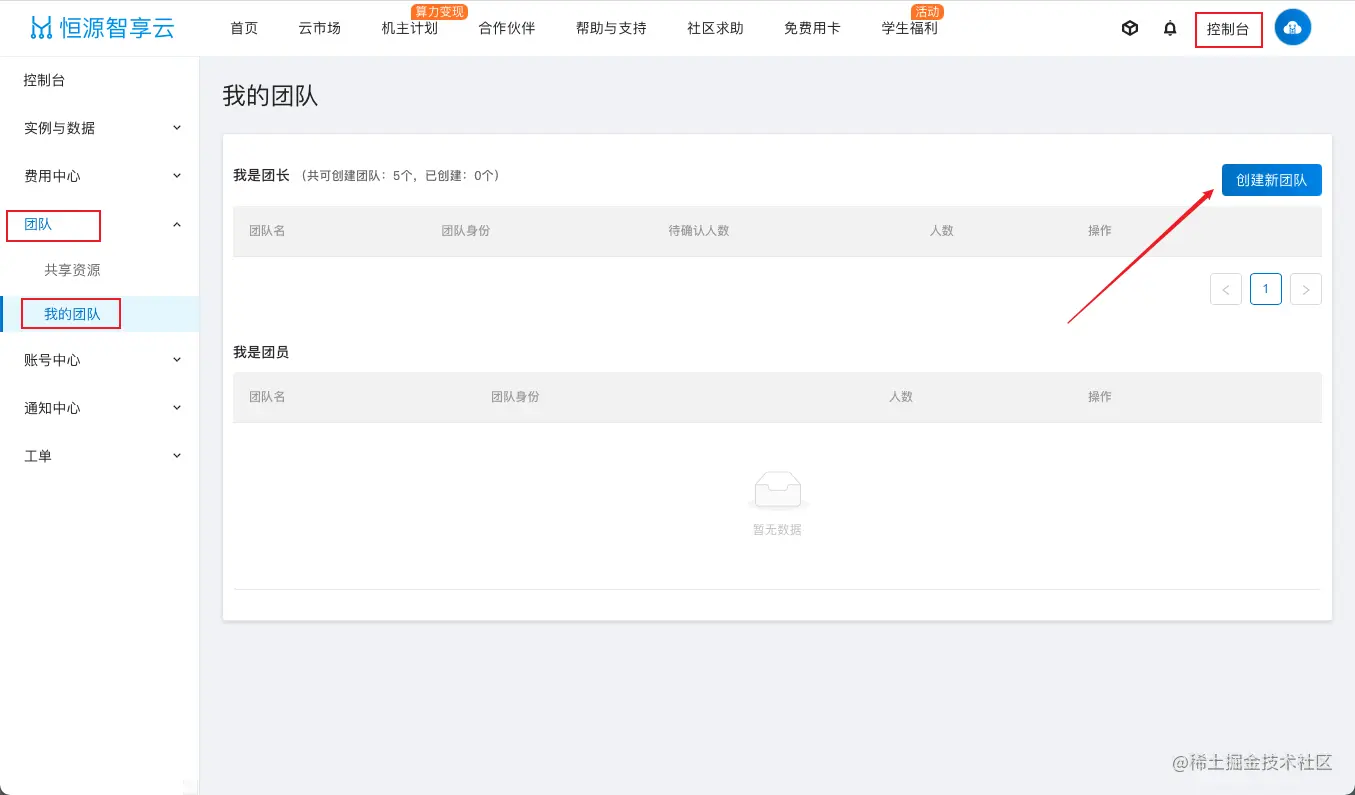Screen dimensions: 1355x795
Task: Click the 我的团队 page heading
Action: click(270, 96)
